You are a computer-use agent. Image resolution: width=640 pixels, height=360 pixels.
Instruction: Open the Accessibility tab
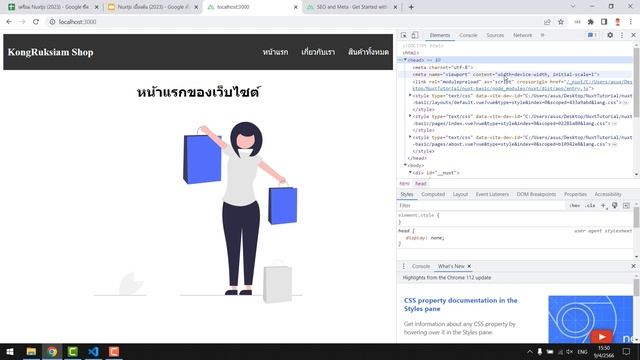point(608,194)
